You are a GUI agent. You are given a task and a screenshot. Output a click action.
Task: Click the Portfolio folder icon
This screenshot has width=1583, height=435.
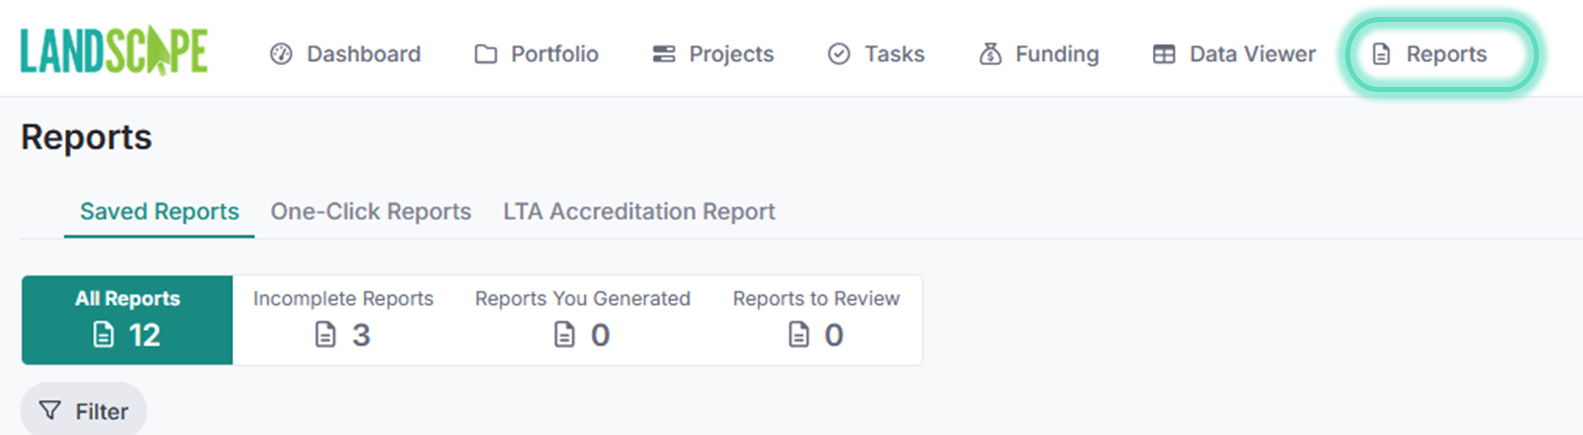tap(485, 54)
